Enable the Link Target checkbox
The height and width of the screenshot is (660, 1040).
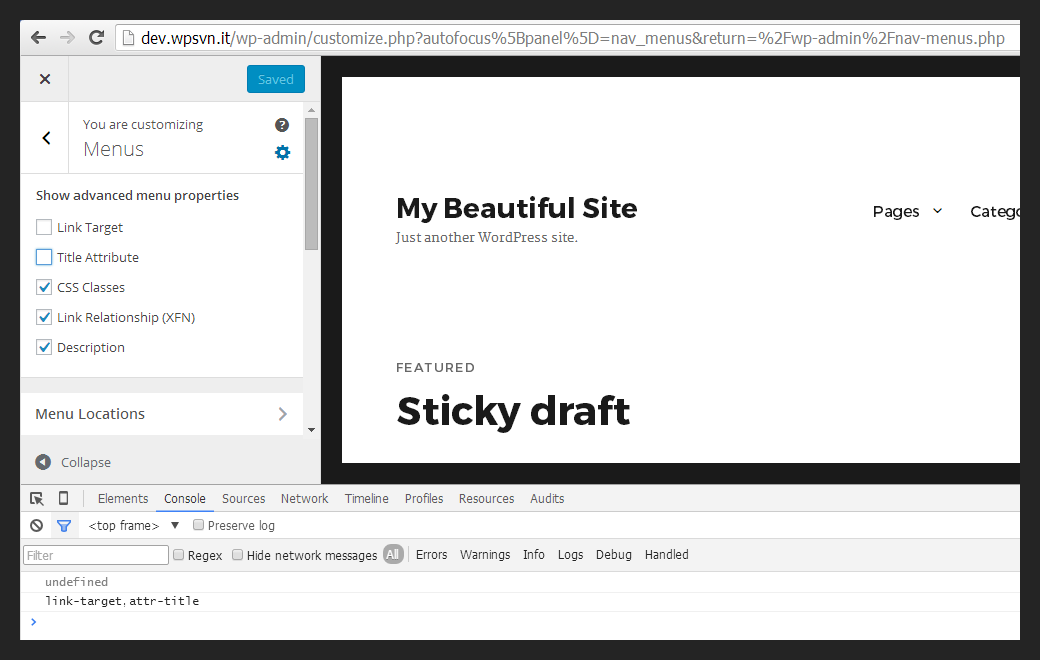click(44, 228)
